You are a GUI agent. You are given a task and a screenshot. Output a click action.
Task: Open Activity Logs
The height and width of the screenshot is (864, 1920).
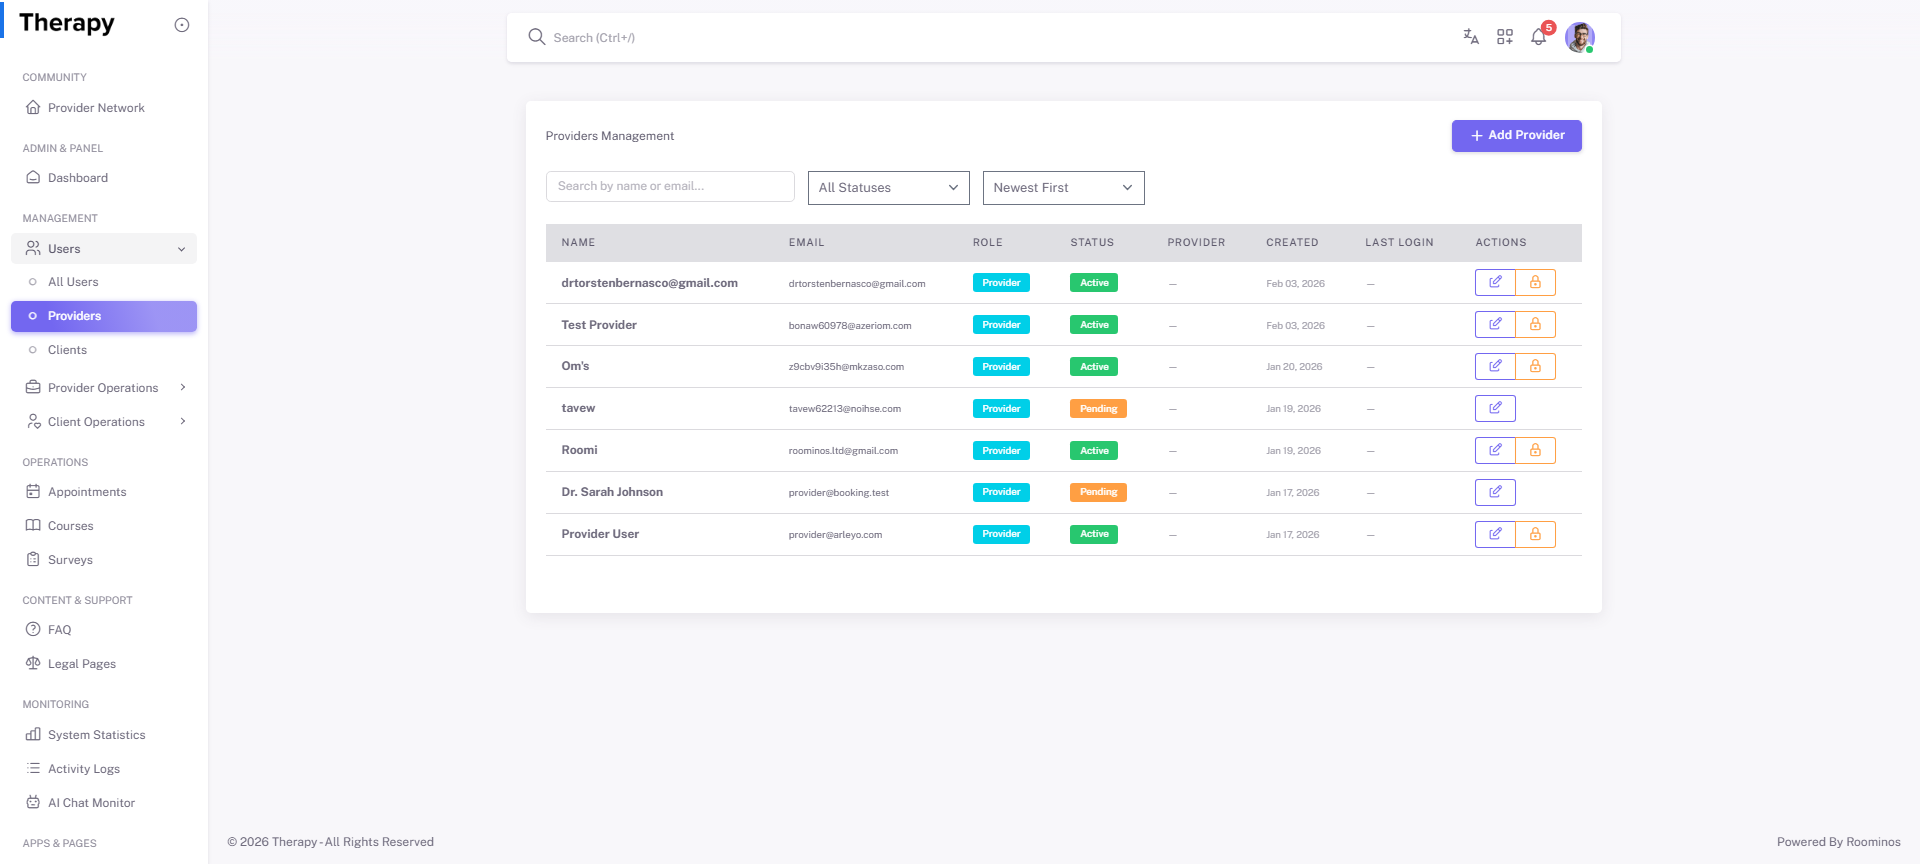(104, 769)
